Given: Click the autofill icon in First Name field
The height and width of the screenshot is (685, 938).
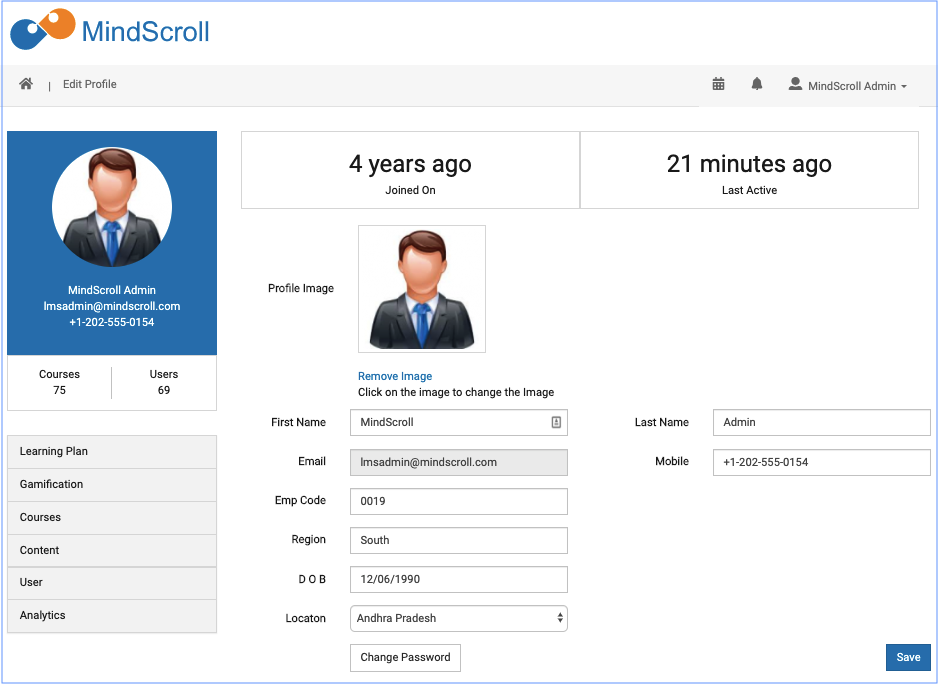Looking at the screenshot, I should coord(556,422).
